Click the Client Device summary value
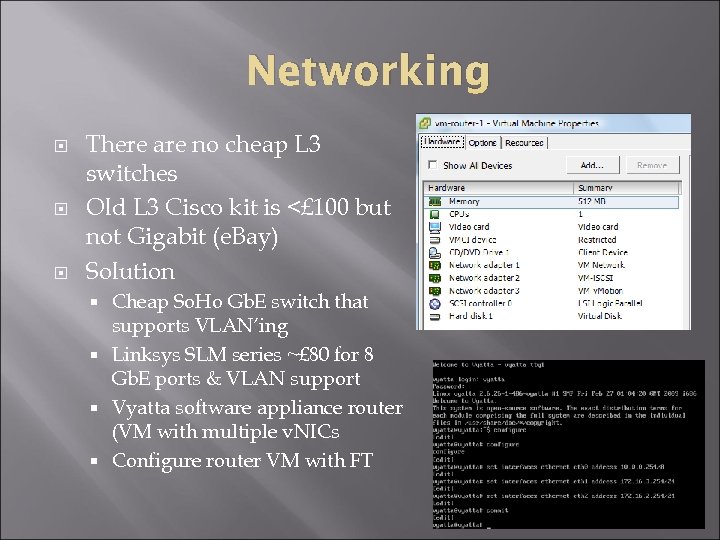The image size is (720, 540). coord(602,253)
